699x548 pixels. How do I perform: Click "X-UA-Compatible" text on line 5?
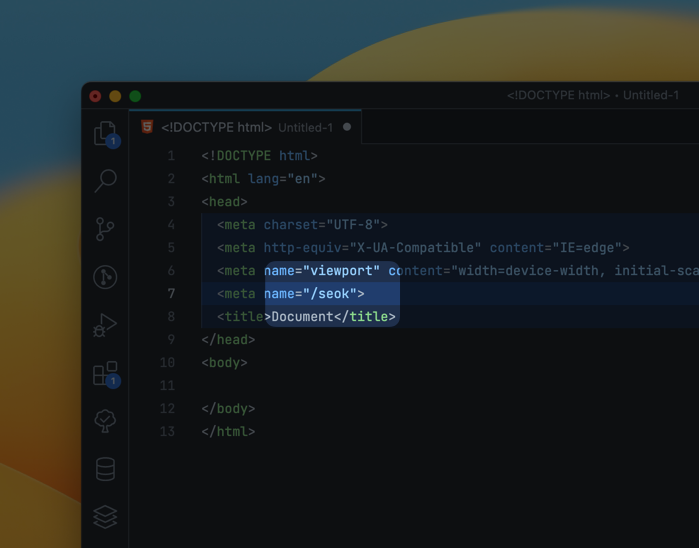coord(415,248)
